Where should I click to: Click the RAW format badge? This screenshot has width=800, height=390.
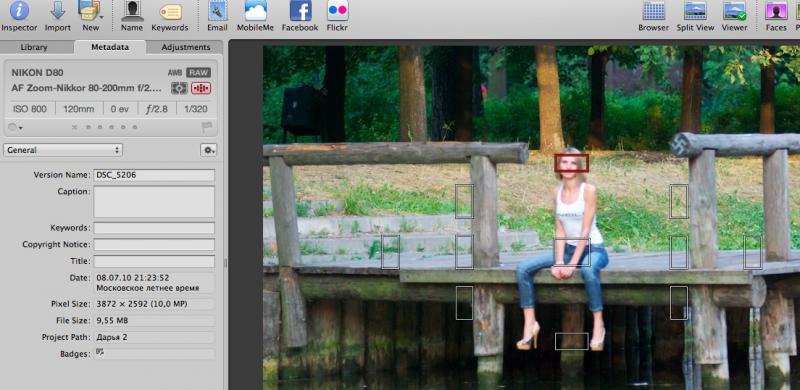(198, 73)
